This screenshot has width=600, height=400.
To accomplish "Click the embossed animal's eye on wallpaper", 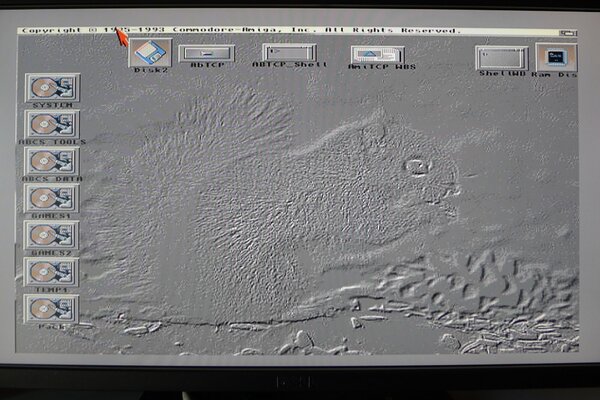I will point(415,166).
